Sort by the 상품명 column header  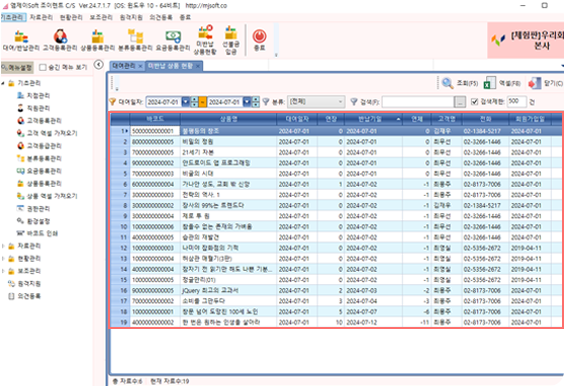tap(228, 119)
